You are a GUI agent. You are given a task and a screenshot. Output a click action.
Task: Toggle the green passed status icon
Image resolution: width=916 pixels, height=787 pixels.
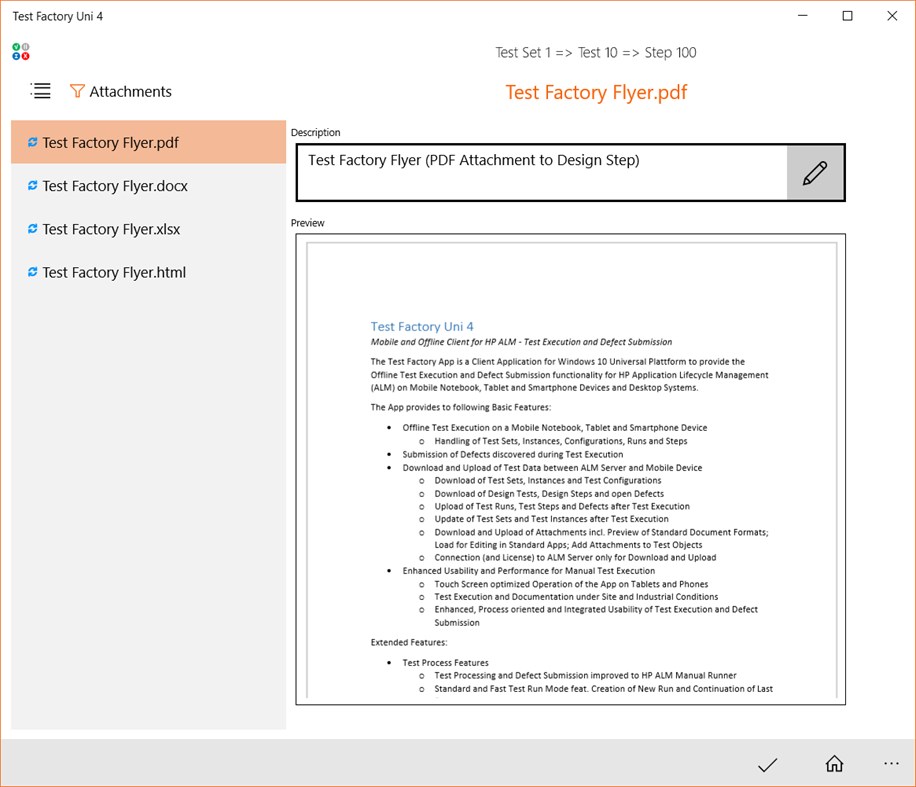[16, 46]
